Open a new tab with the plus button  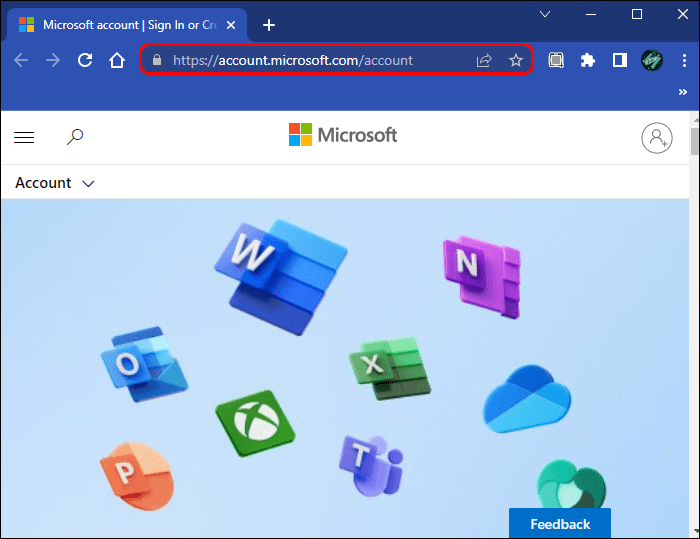pyautogui.click(x=269, y=25)
